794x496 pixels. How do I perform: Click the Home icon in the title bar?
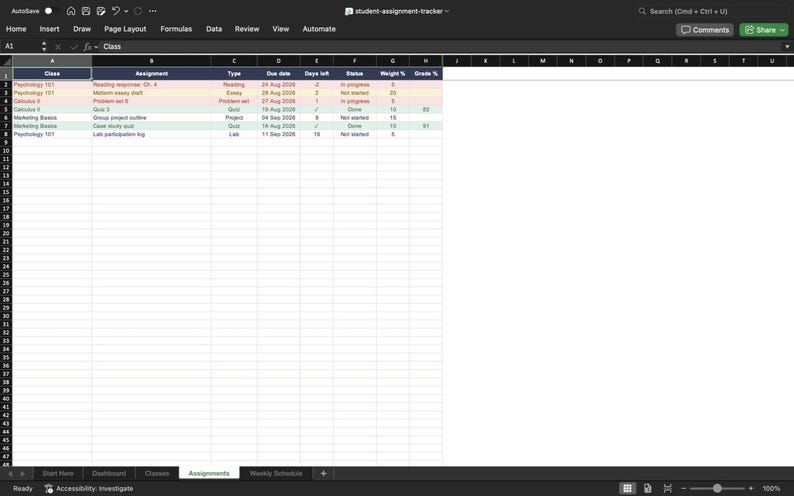[71, 11]
